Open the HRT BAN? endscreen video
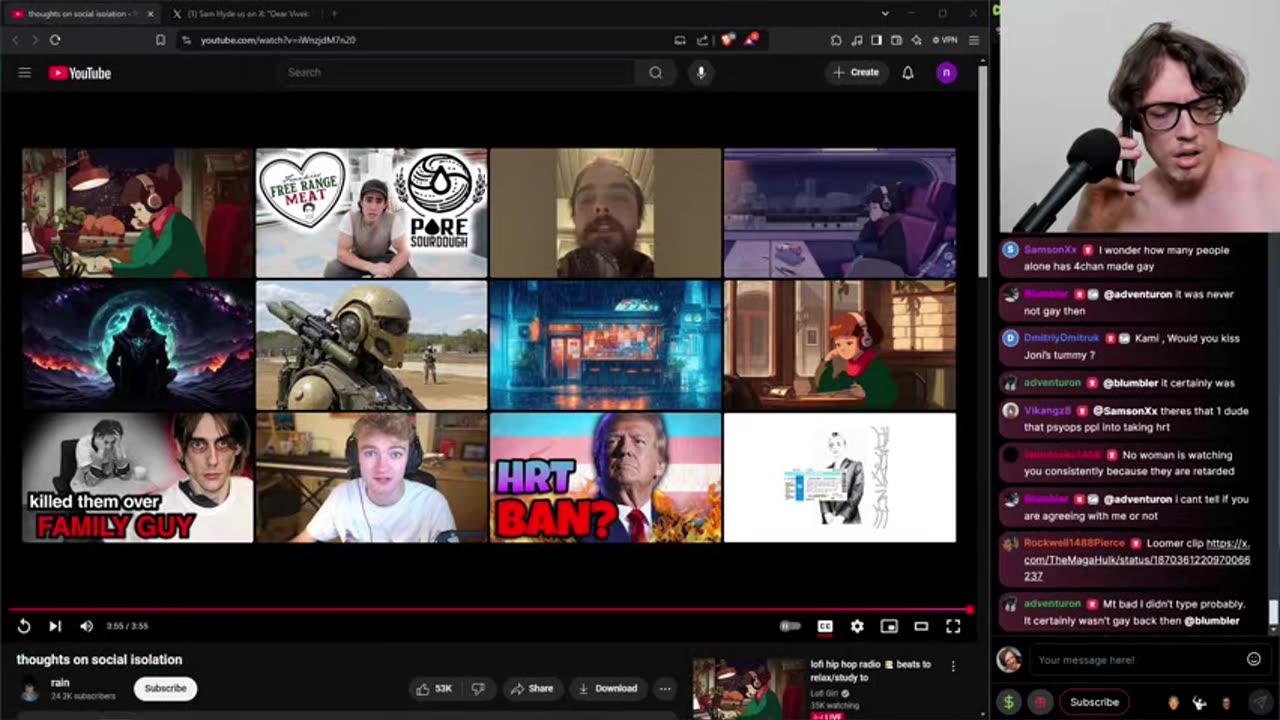 tap(606, 477)
